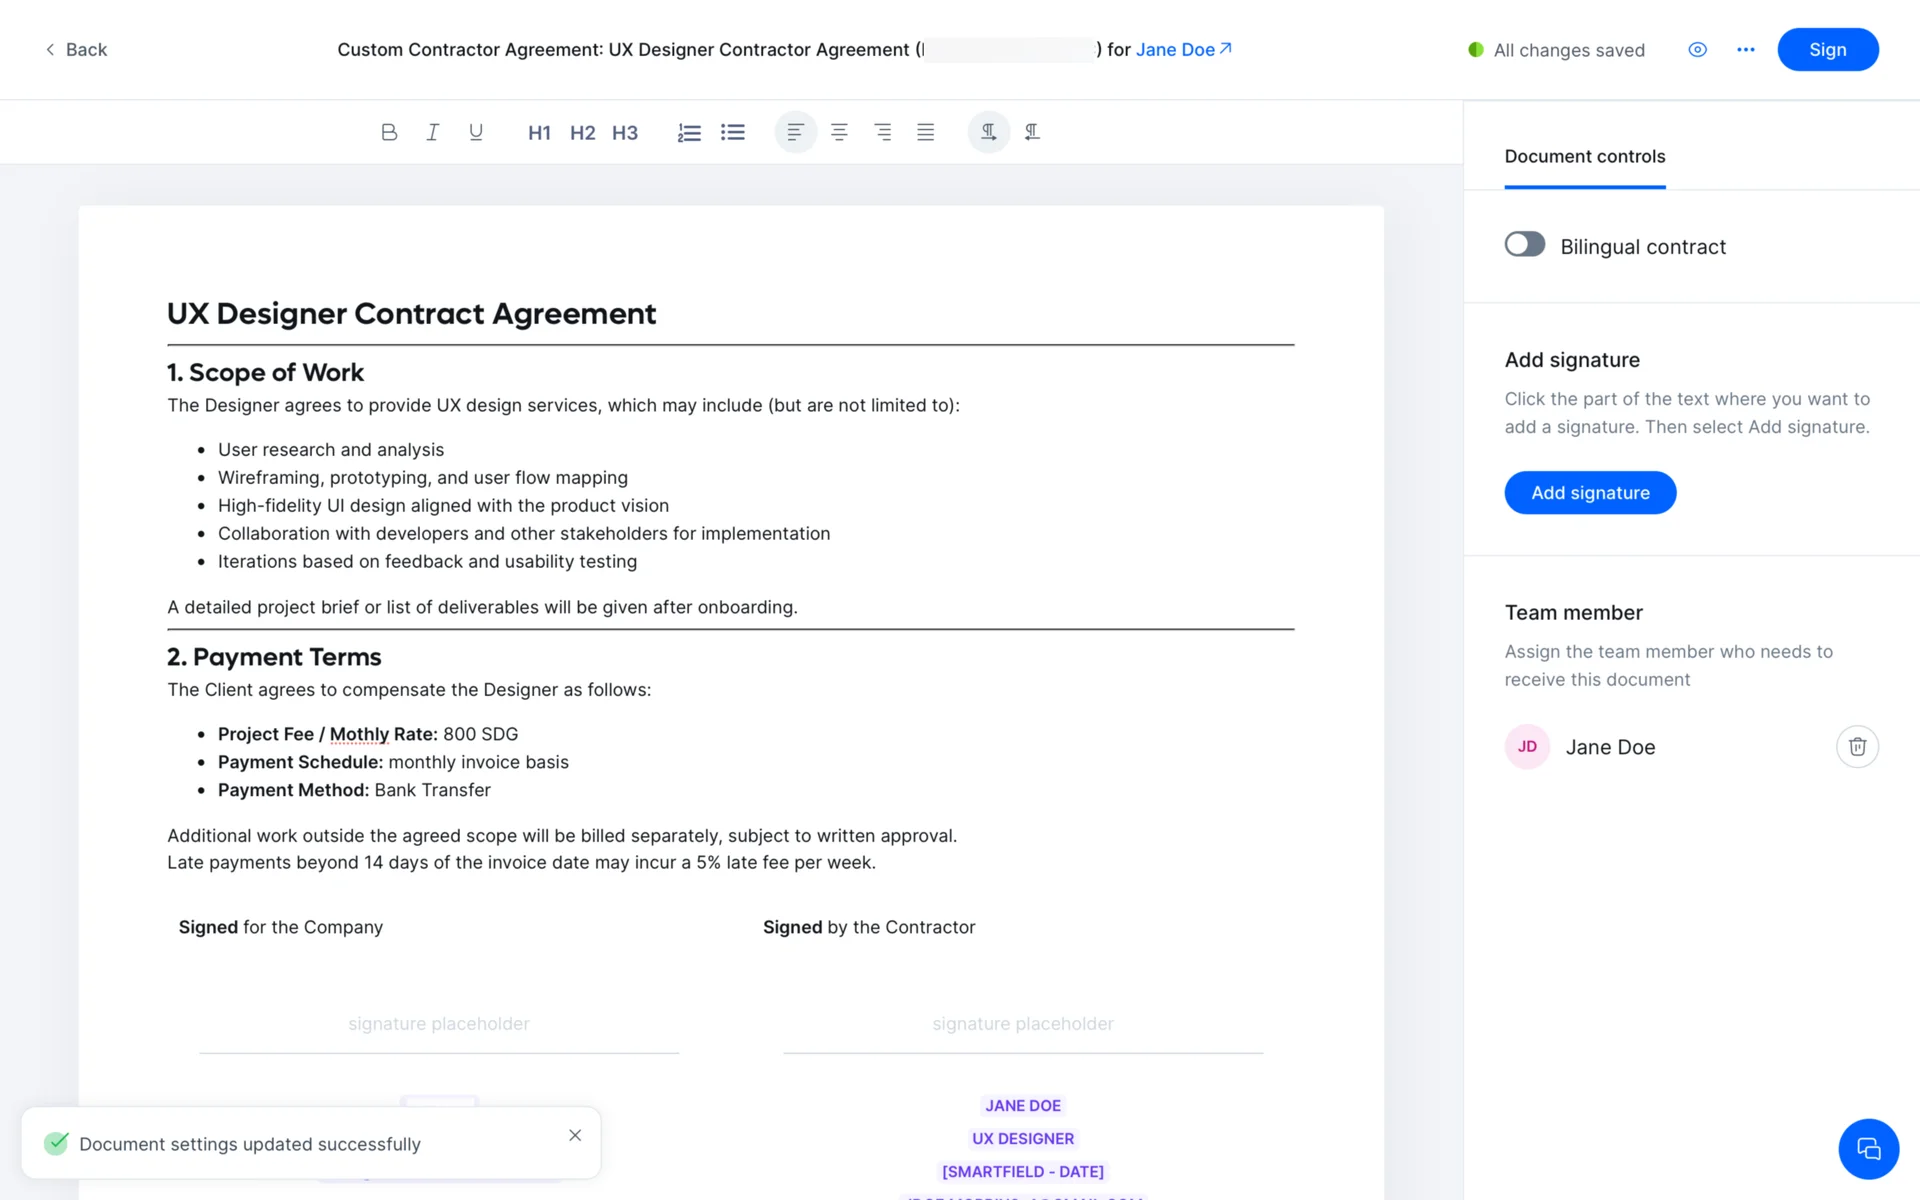1920x1200 pixels.
Task: Apply the H3 heading style
Action: [x=625, y=133]
